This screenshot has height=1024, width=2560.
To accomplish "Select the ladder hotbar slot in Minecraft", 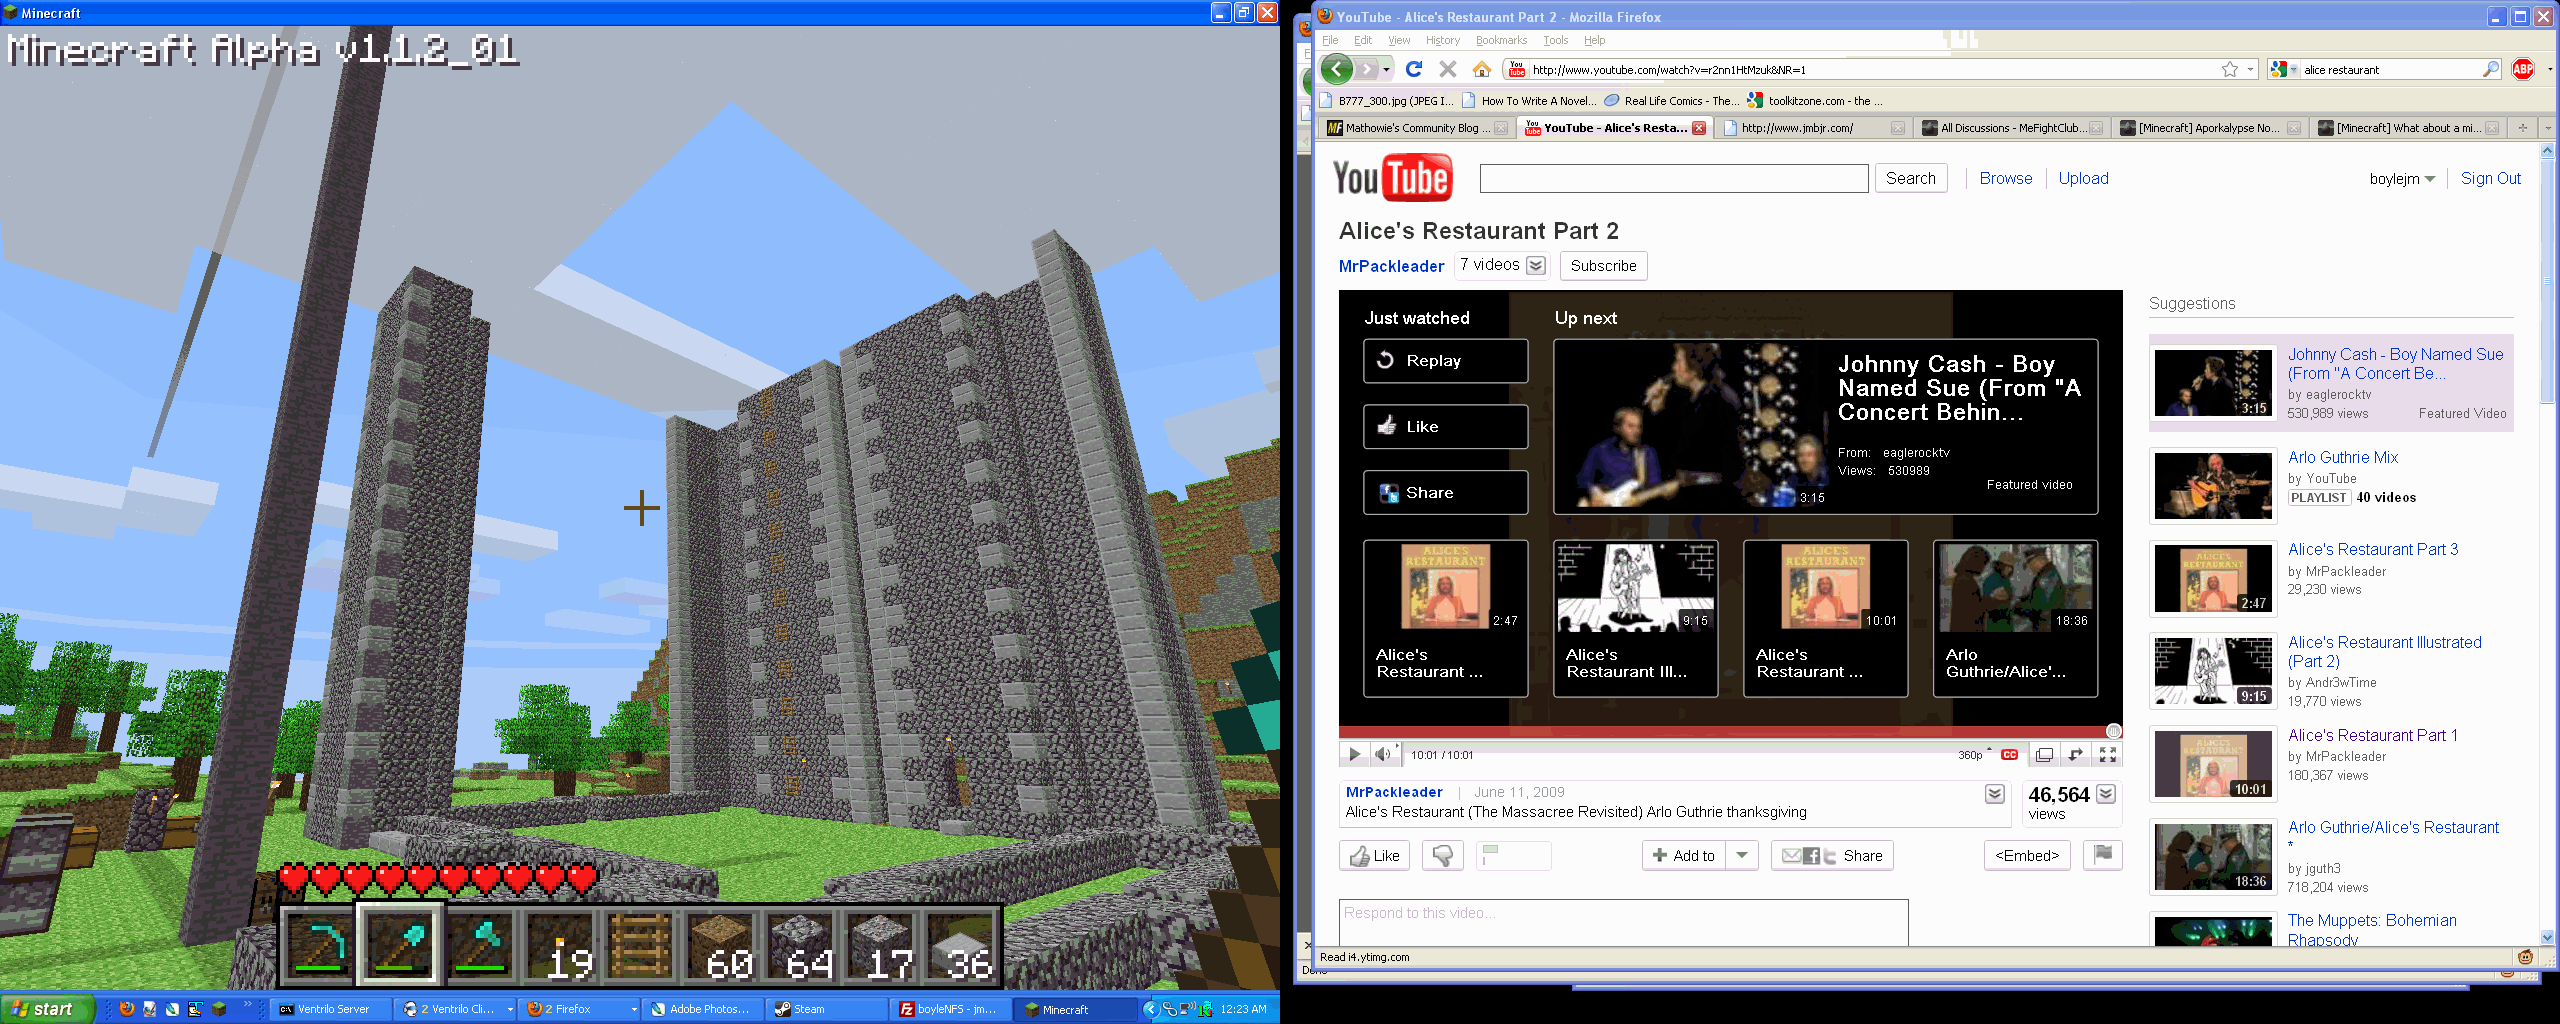I will tap(638, 945).
